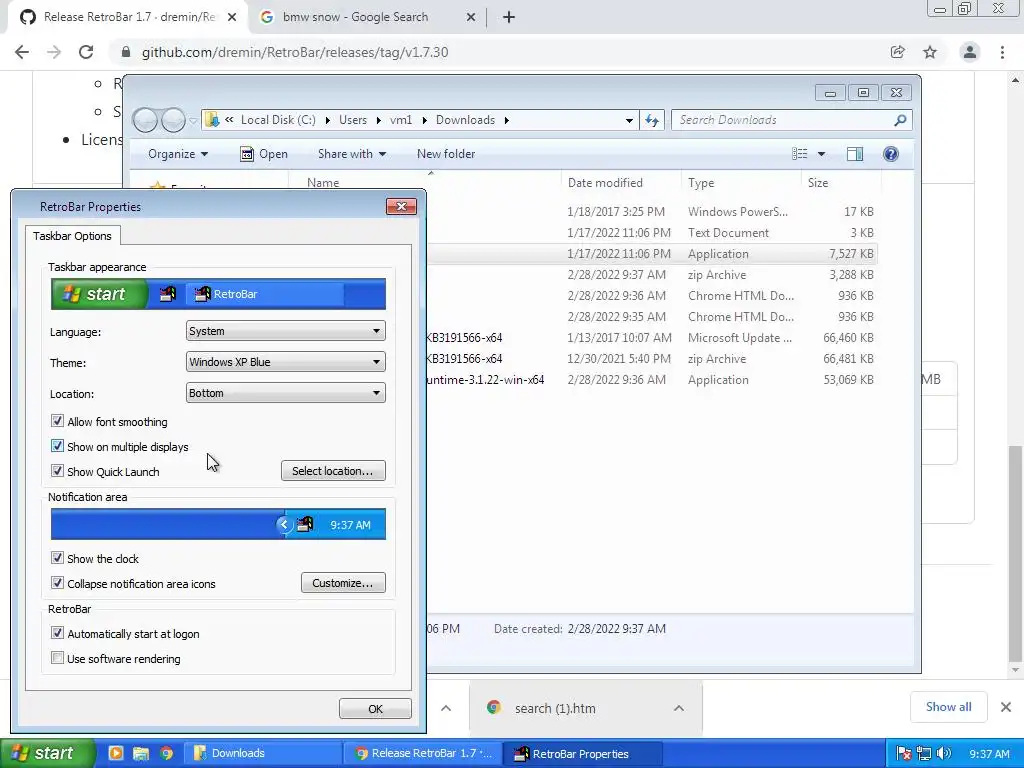Click Show all downloads button
Viewport: 1024px width, 768px height.
948,707
